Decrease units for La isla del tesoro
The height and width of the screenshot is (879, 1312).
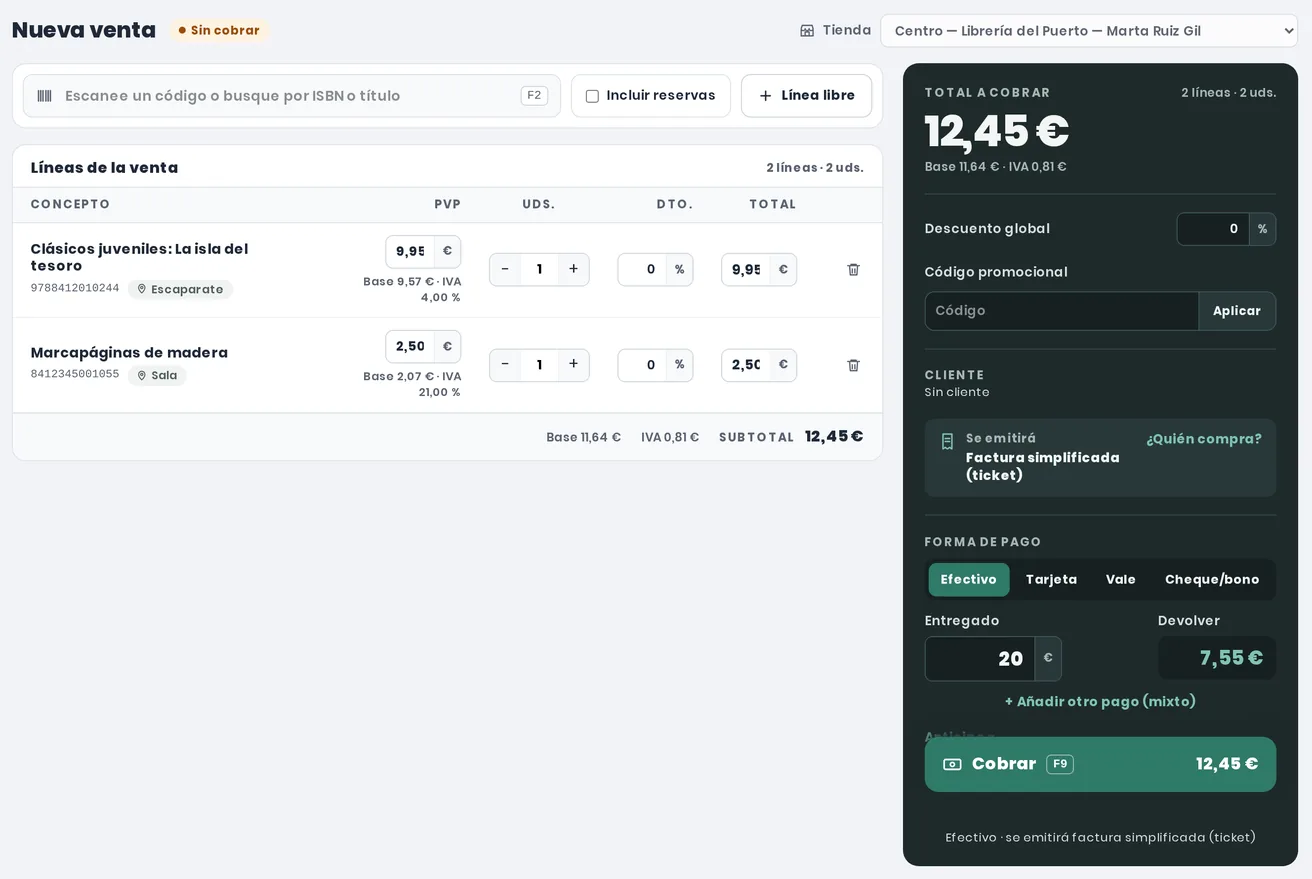tap(505, 269)
